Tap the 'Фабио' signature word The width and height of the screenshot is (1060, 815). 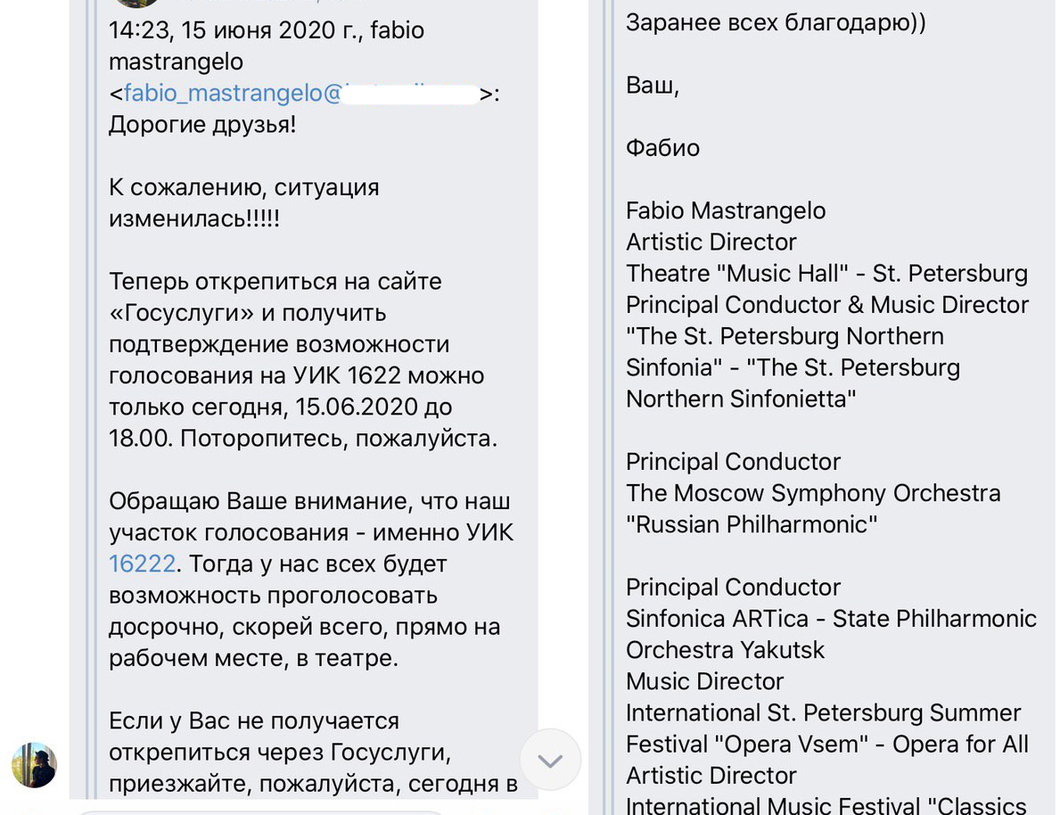click(x=662, y=148)
